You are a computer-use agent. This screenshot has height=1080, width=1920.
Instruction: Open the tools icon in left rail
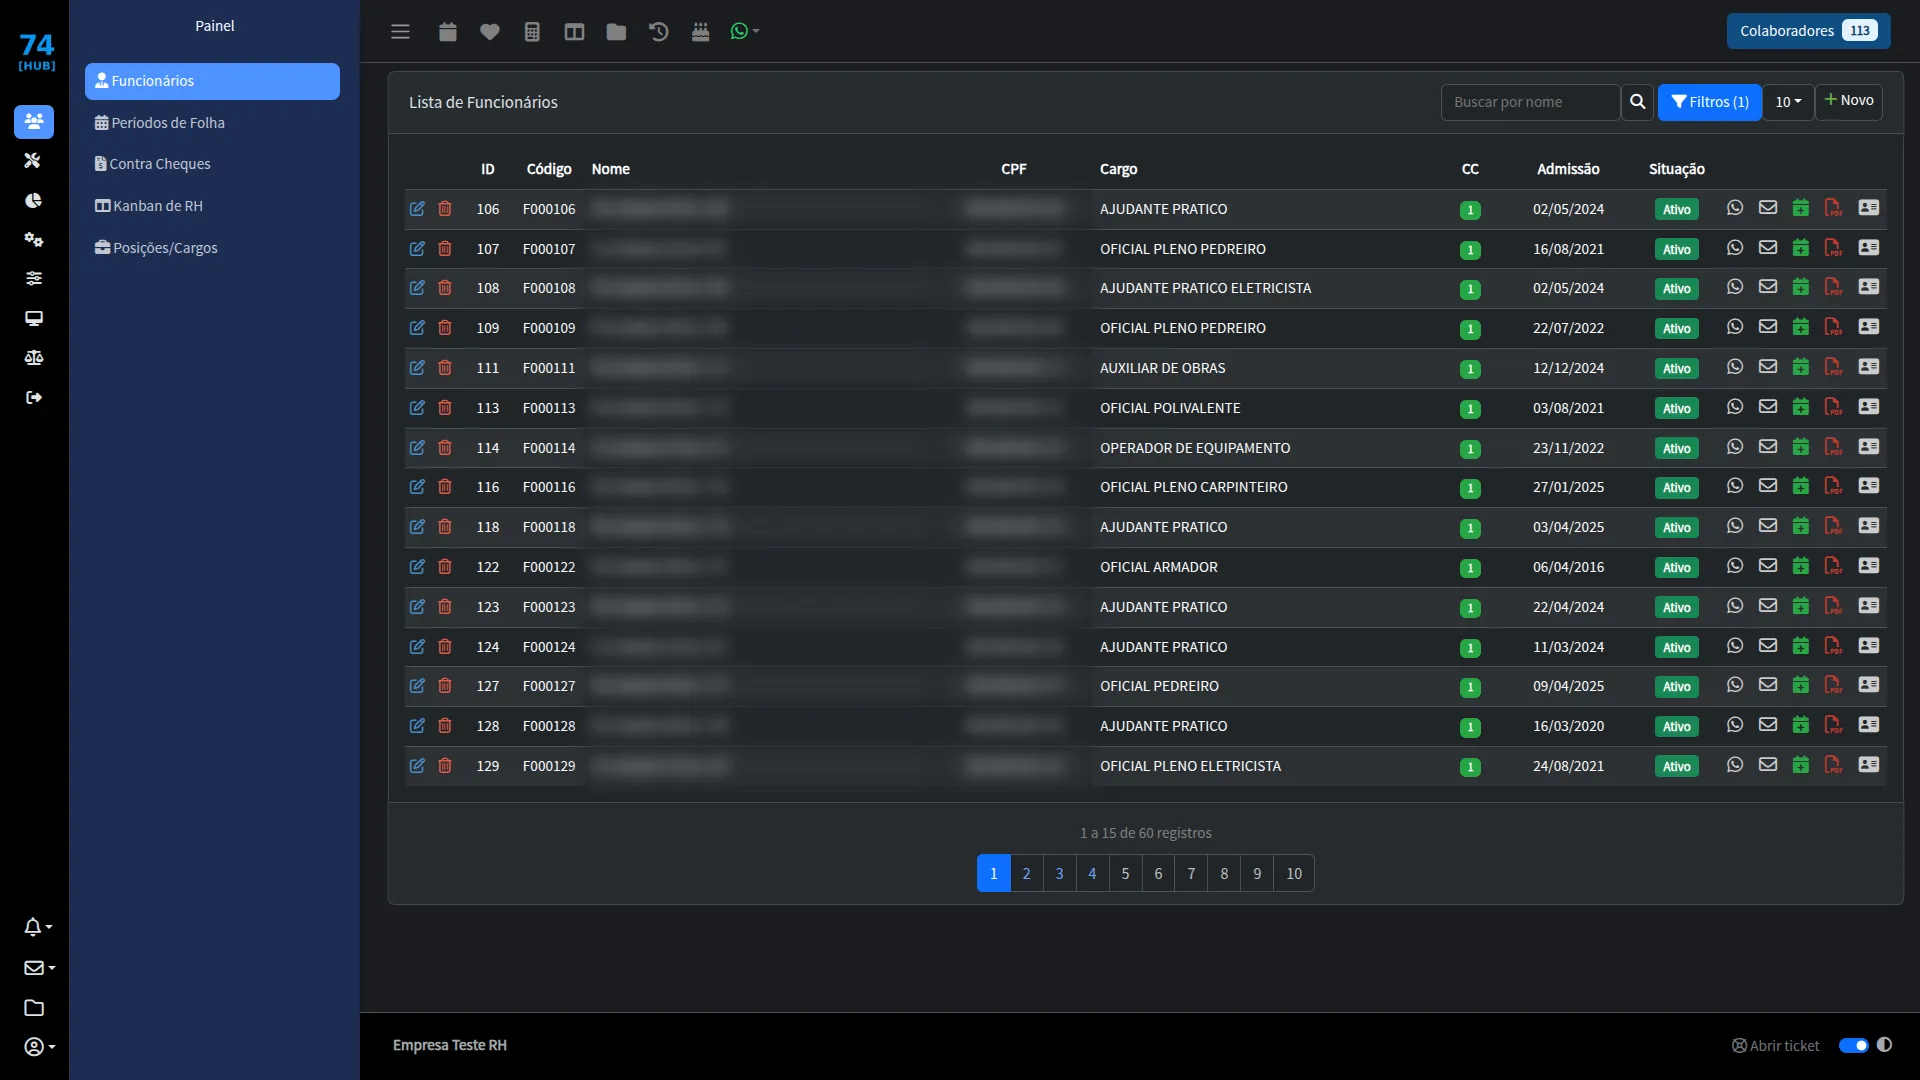[33, 160]
